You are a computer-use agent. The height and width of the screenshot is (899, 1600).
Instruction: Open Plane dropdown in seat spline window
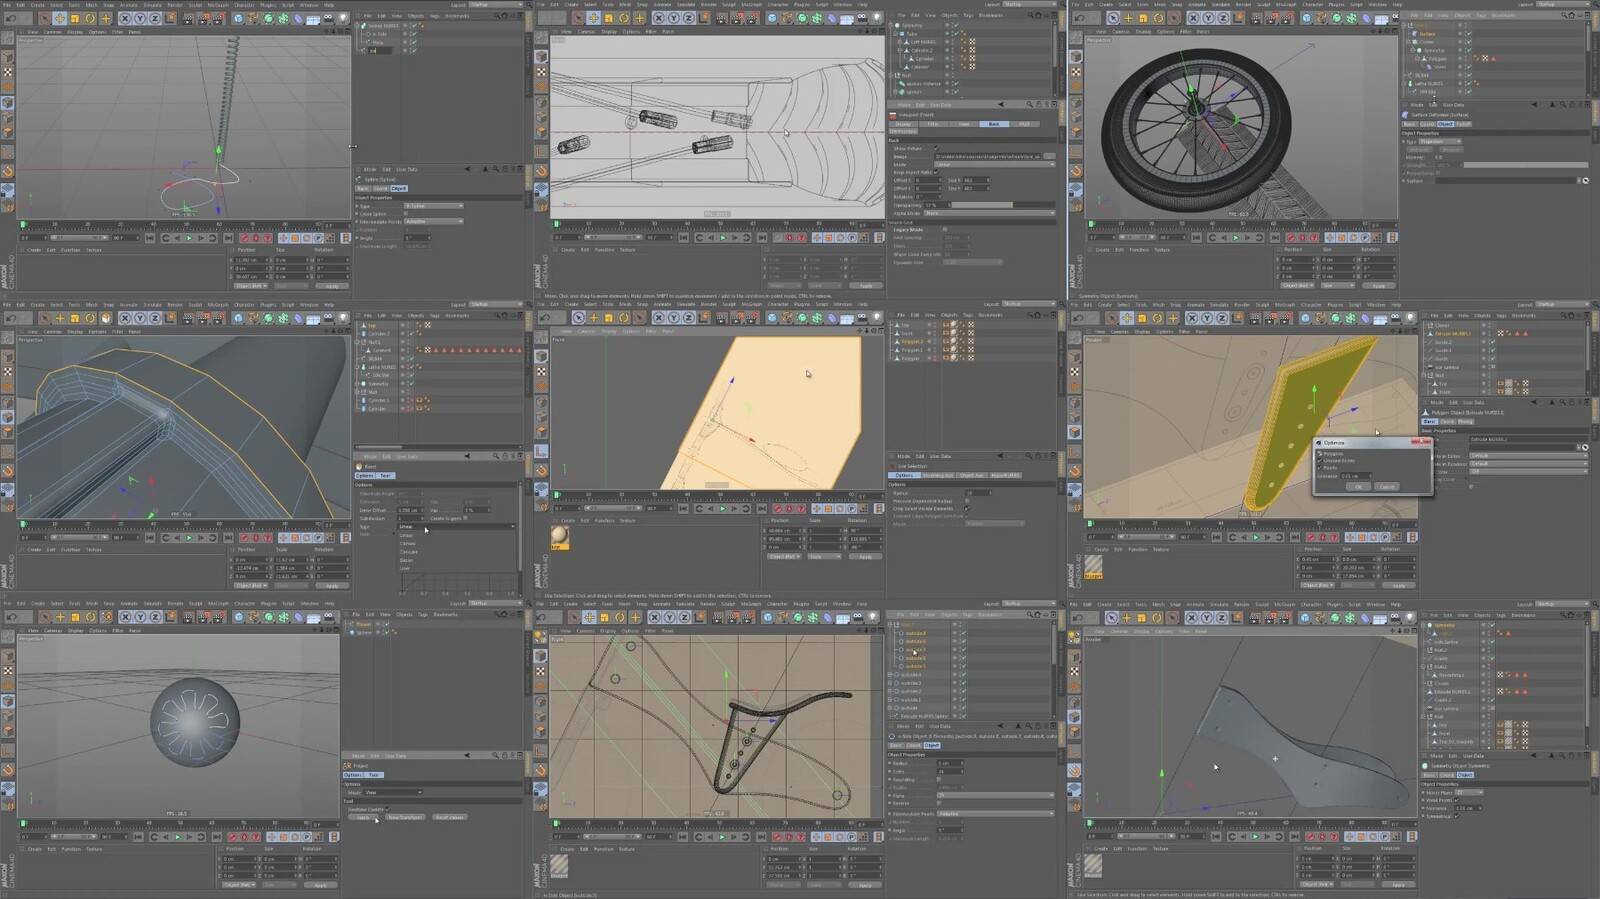996,795
